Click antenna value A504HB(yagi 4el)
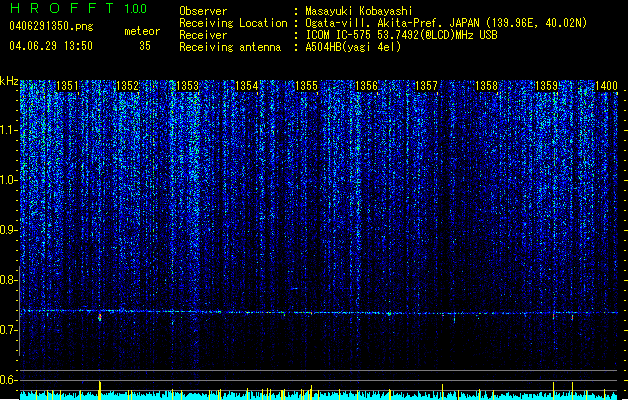 (x=353, y=47)
